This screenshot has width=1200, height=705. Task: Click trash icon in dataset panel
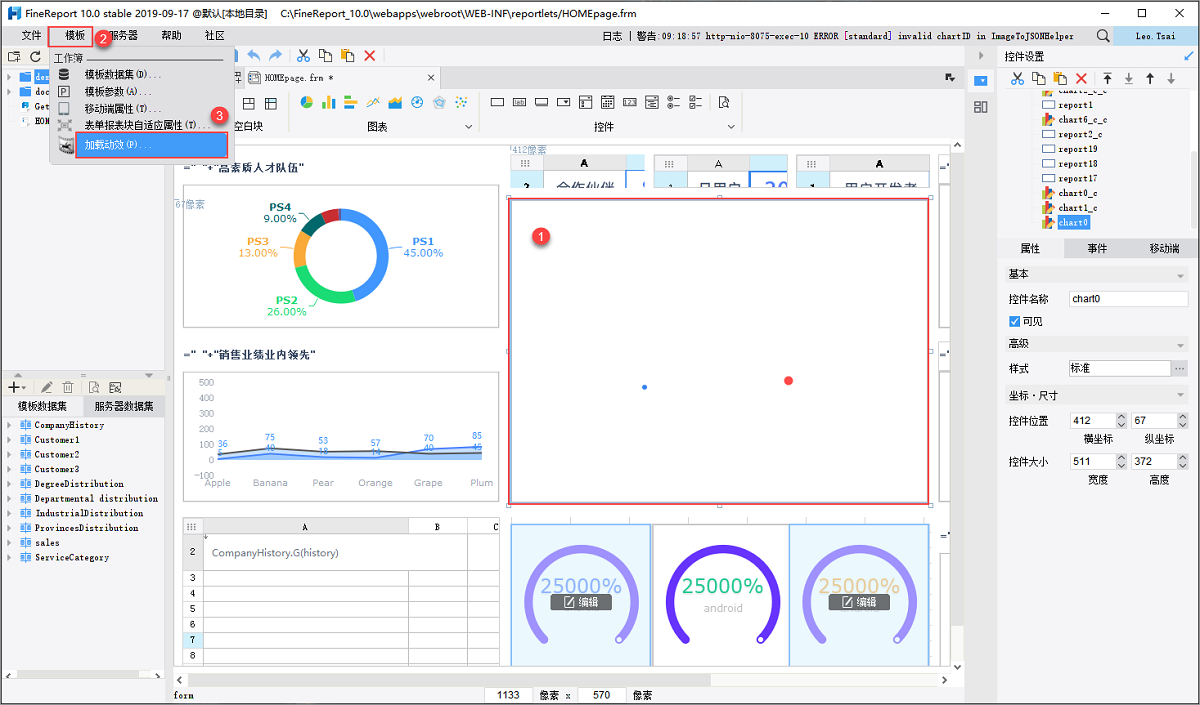[x=68, y=387]
